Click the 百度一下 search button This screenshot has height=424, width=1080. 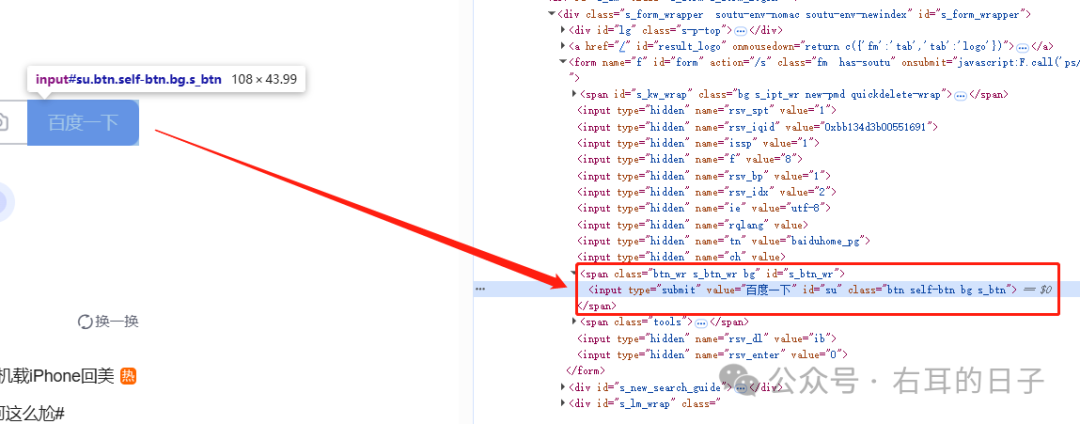[83, 122]
